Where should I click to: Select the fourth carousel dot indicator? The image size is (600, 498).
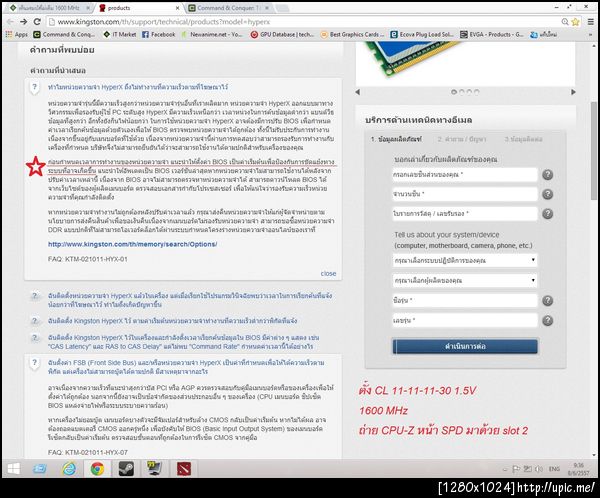pyautogui.click(x=476, y=92)
